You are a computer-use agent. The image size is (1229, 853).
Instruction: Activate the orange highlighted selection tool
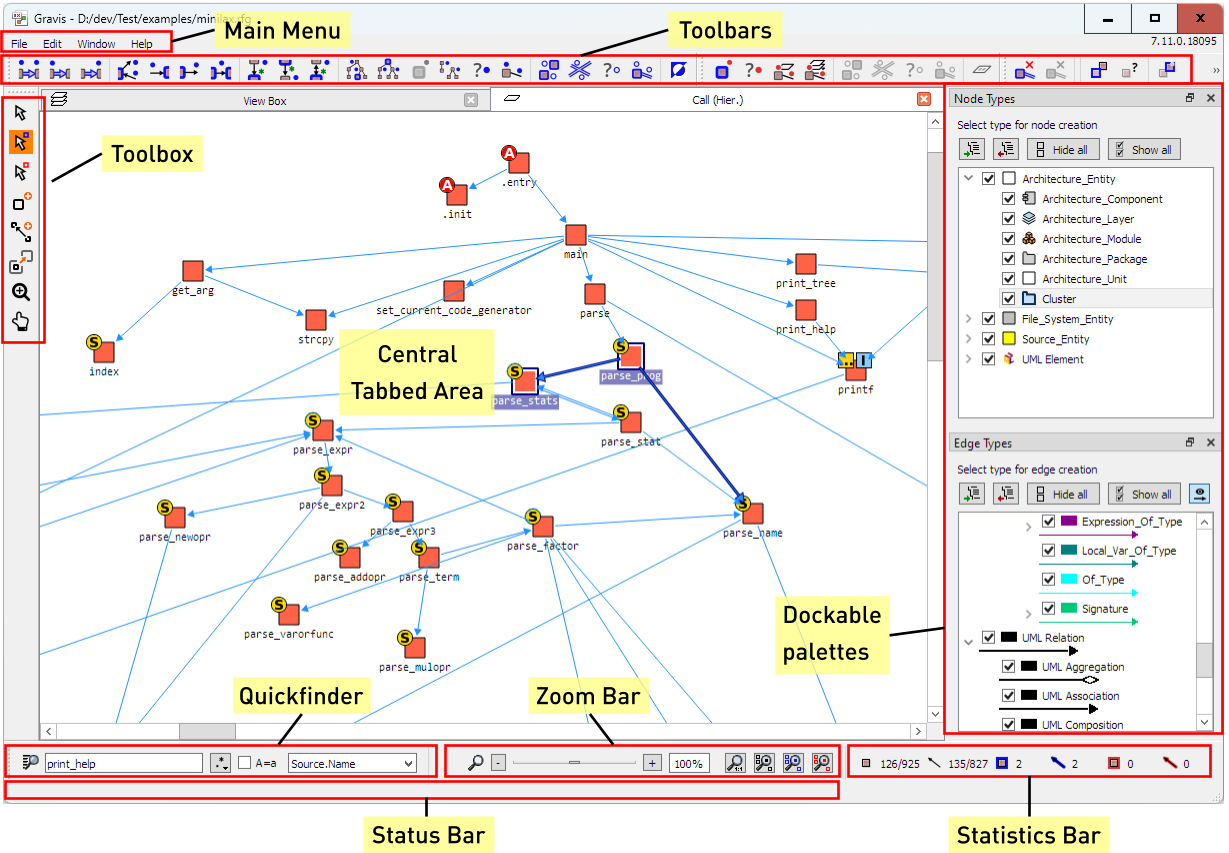pos(21,141)
